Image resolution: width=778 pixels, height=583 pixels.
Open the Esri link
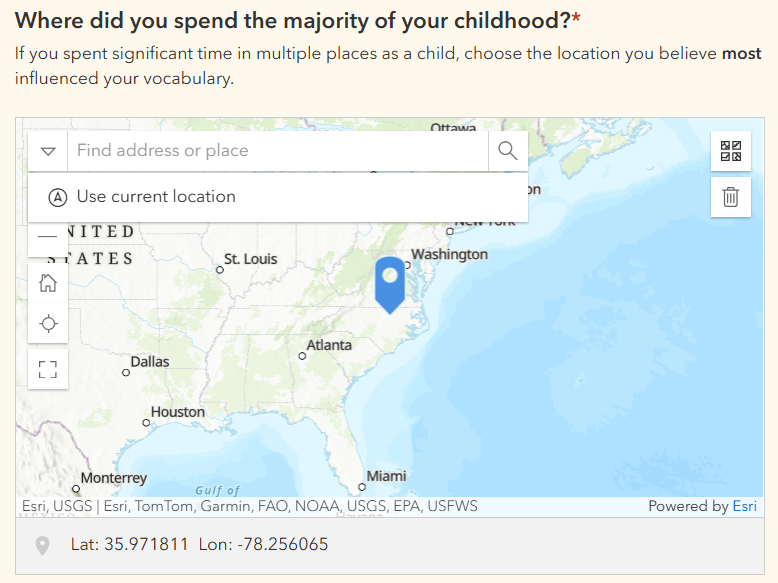click(x=744, y=506)
